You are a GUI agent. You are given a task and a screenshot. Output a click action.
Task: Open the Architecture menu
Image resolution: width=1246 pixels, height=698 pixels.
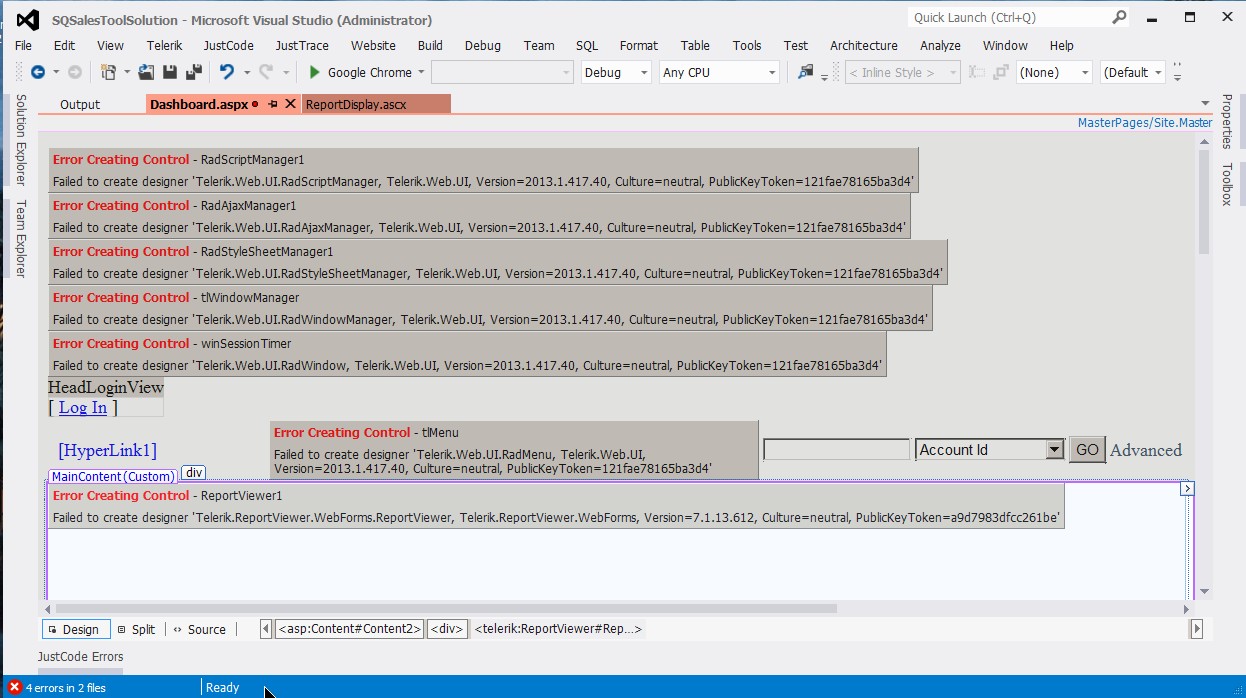[x=864, y=45]
